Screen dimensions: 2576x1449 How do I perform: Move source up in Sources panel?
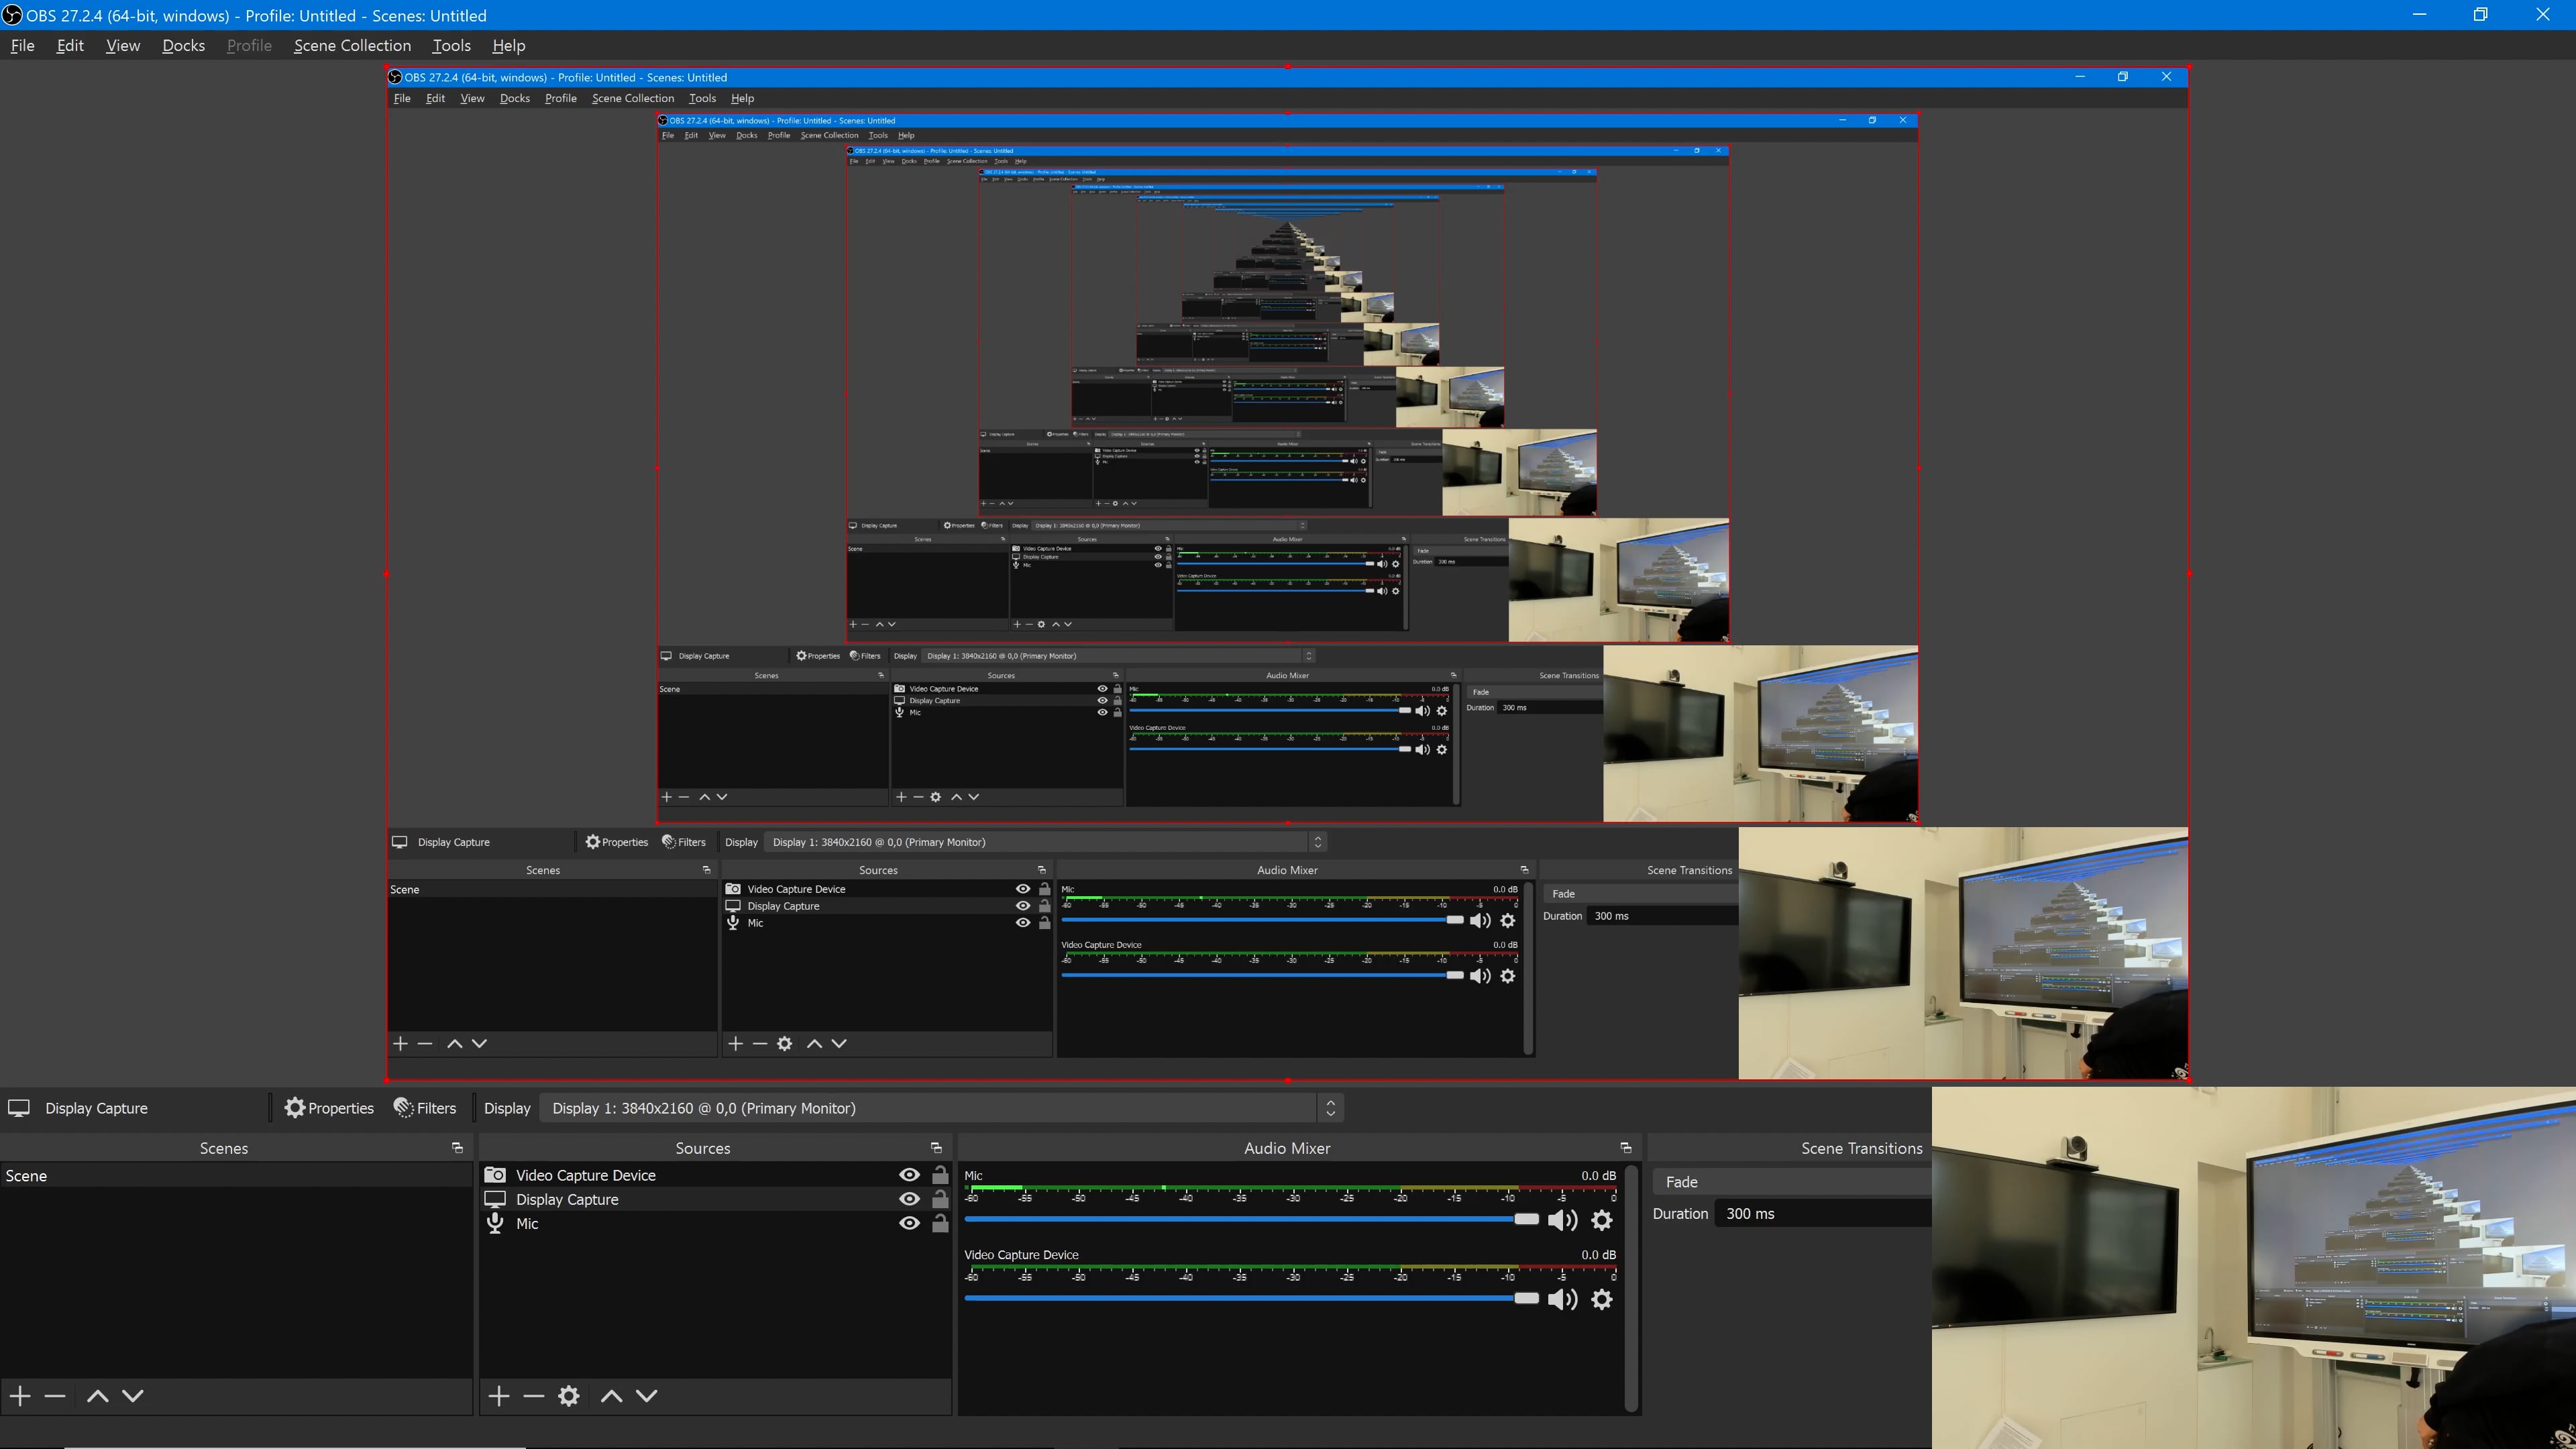click(x=612, y=1396)
